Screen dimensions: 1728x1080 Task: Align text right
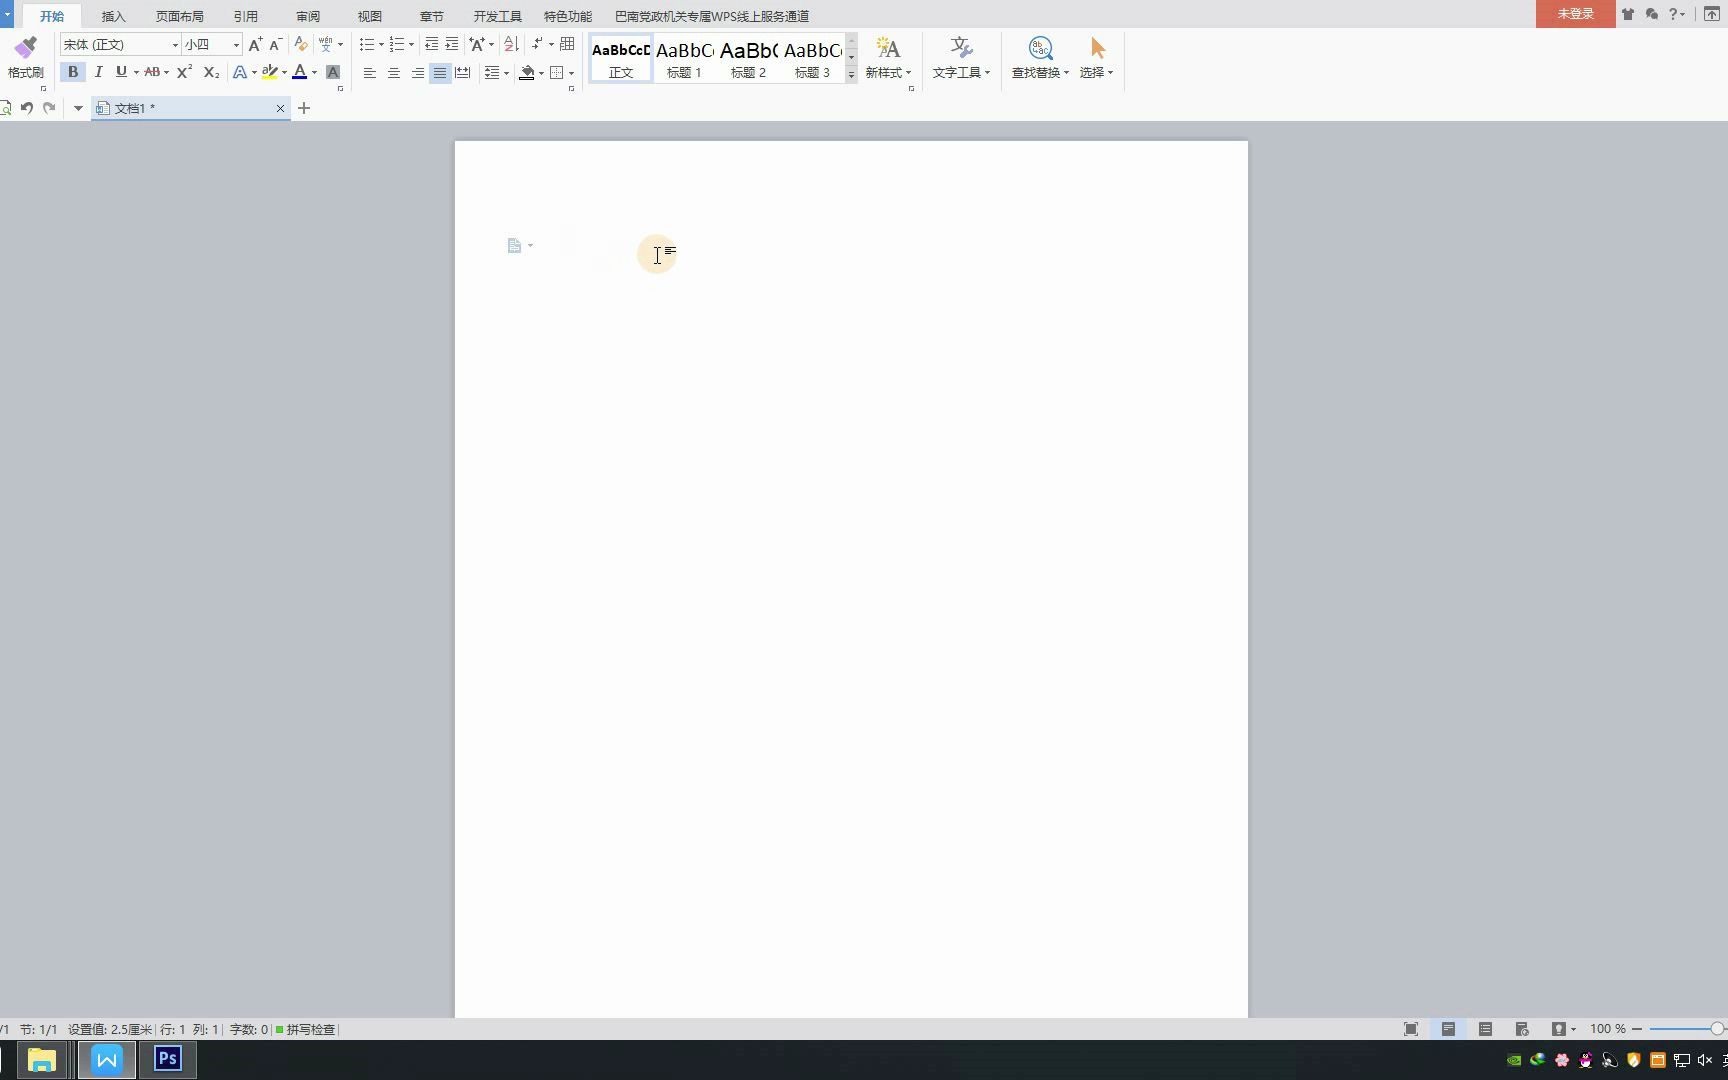(x=417, y=72)
